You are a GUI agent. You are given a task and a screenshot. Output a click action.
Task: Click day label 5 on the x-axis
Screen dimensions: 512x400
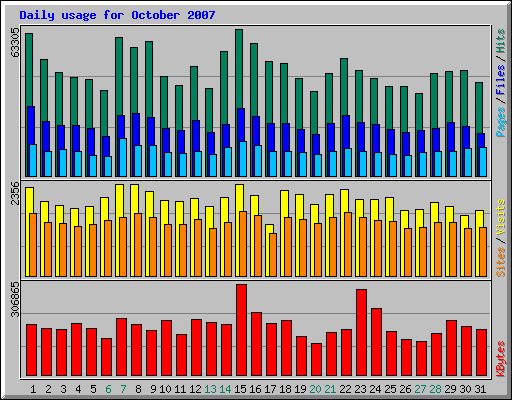click(x=93, y=389)
